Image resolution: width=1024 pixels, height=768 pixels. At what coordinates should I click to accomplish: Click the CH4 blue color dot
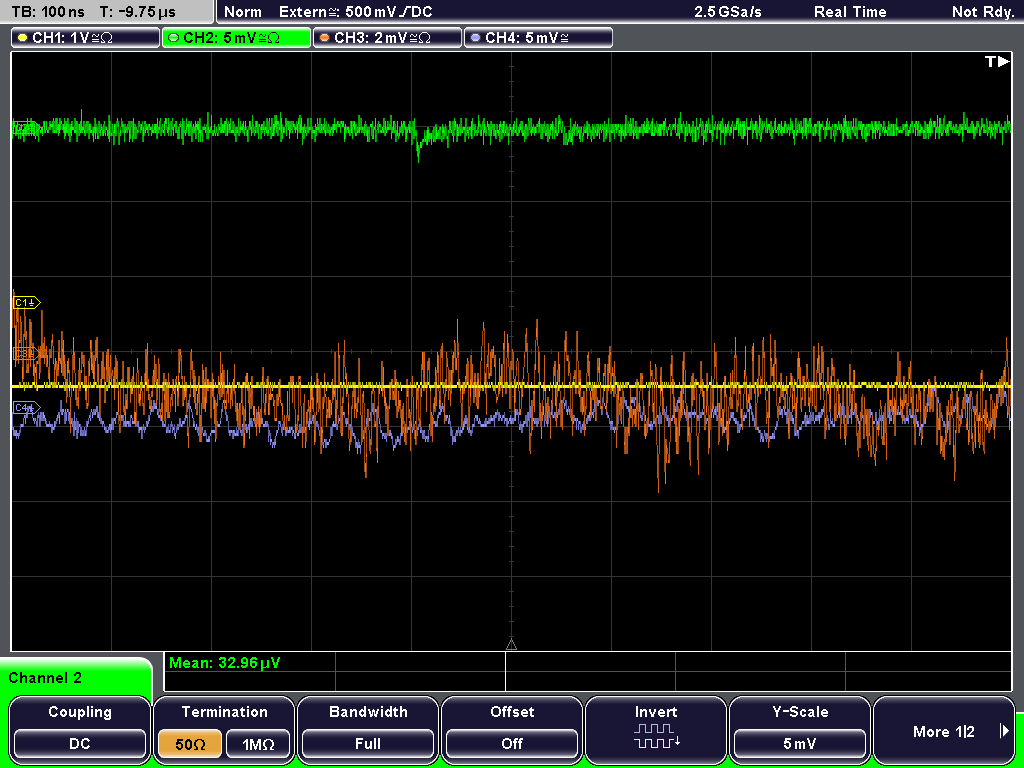(475, 38)
